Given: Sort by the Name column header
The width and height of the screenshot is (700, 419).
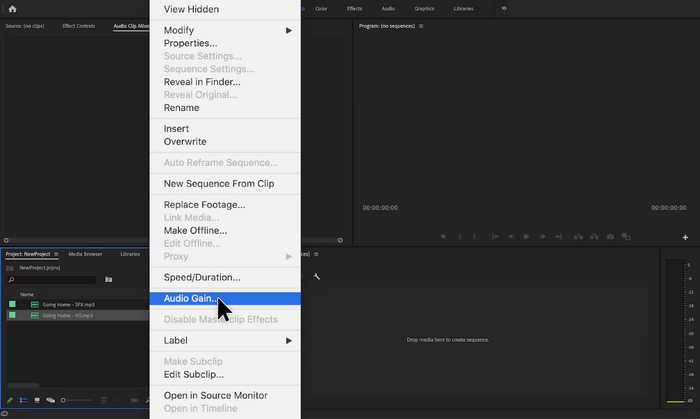Looking at the screenshot, I should (27, 295).
